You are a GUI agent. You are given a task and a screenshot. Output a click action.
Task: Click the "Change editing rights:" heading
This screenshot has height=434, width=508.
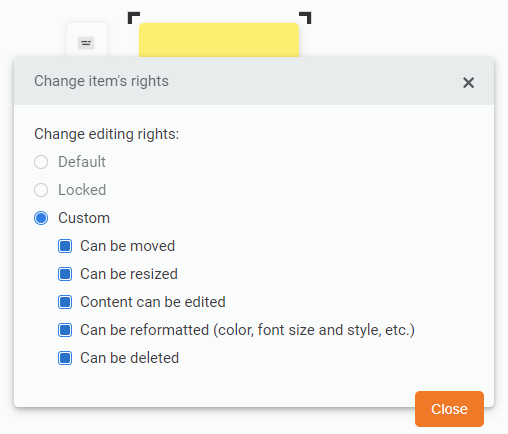pyautogui.click(x=107, y=134)
